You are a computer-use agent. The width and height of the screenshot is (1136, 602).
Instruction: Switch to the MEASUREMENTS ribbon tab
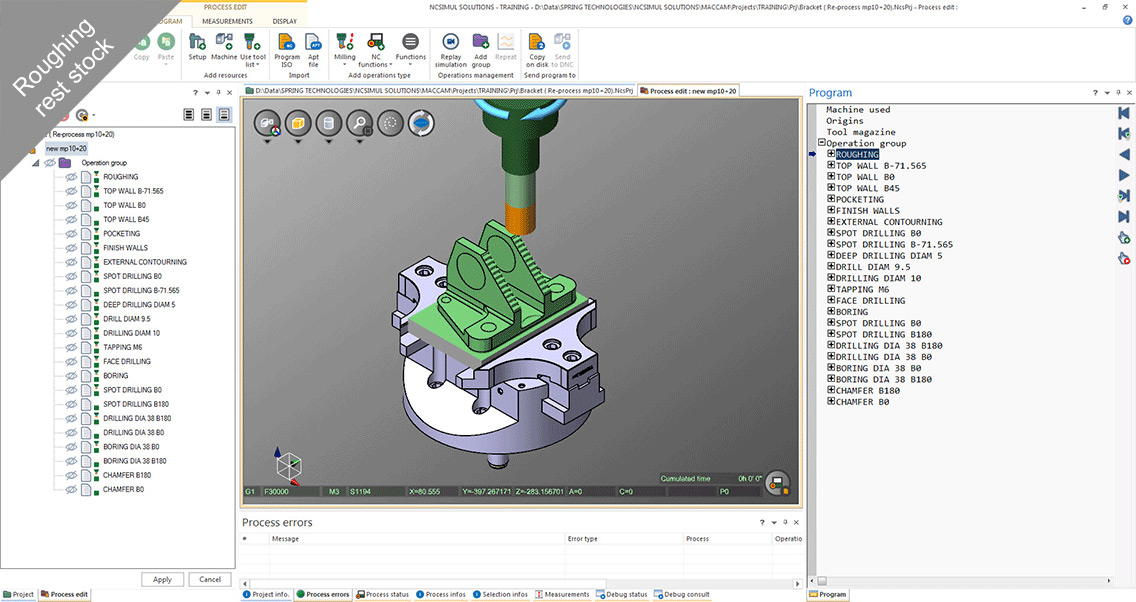[227, 21]
